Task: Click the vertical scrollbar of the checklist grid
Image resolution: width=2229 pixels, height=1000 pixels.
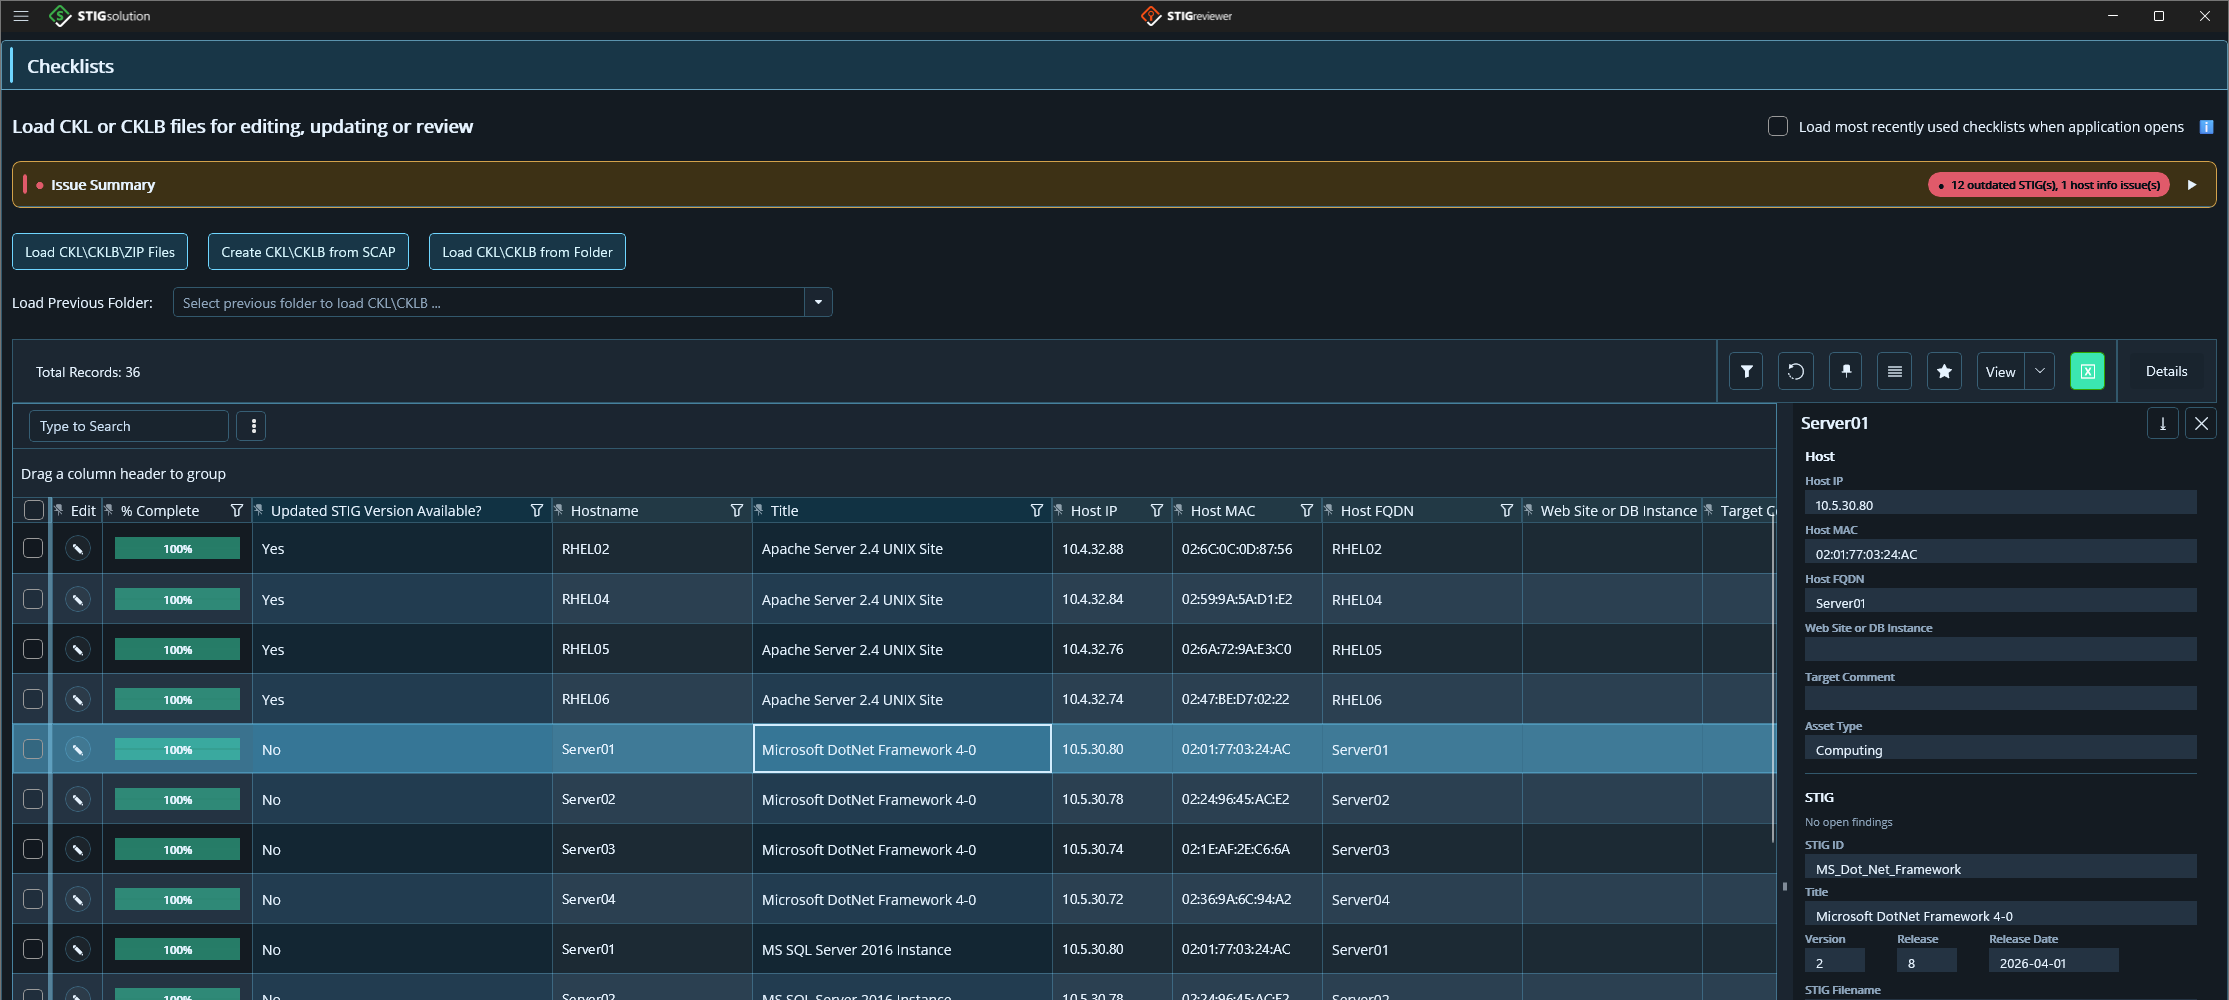Action: coord(1772,680)
